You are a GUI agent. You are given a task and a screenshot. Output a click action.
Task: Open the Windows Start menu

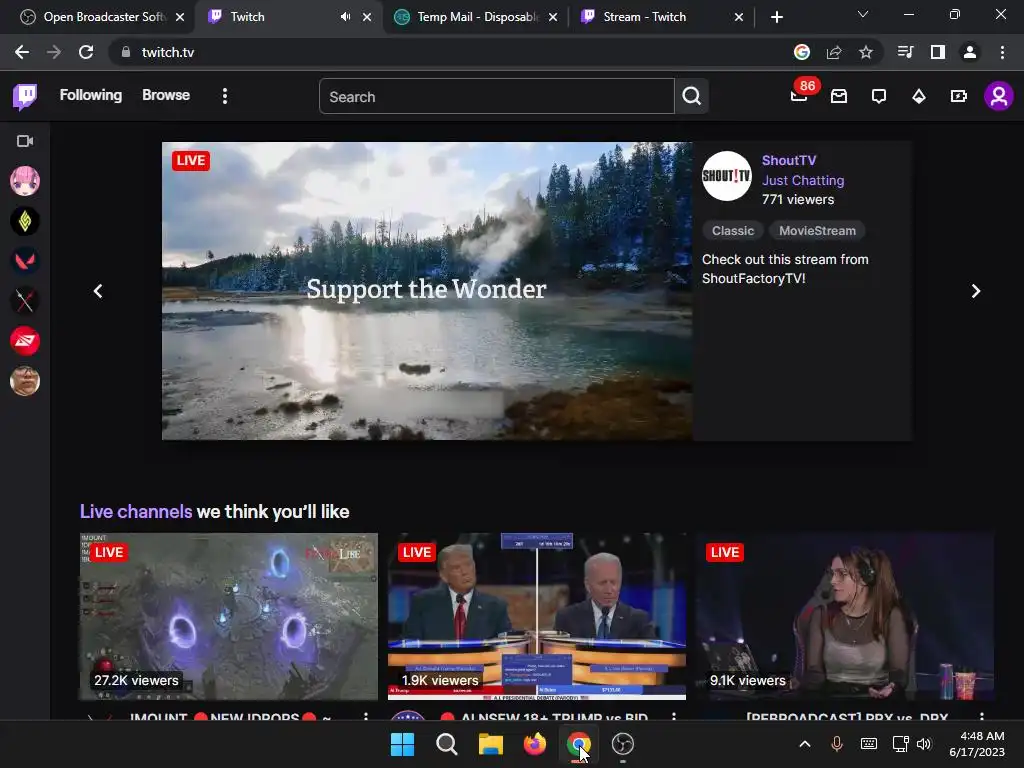[x=402, y=744]
